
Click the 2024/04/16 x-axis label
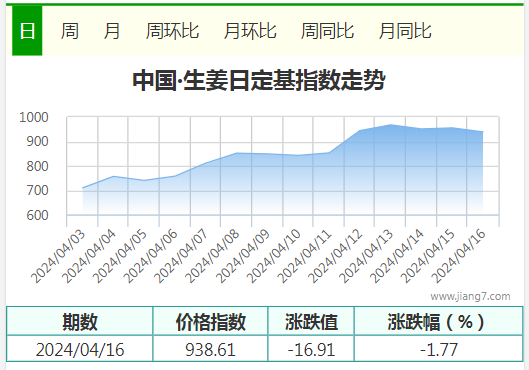[458, 256]
